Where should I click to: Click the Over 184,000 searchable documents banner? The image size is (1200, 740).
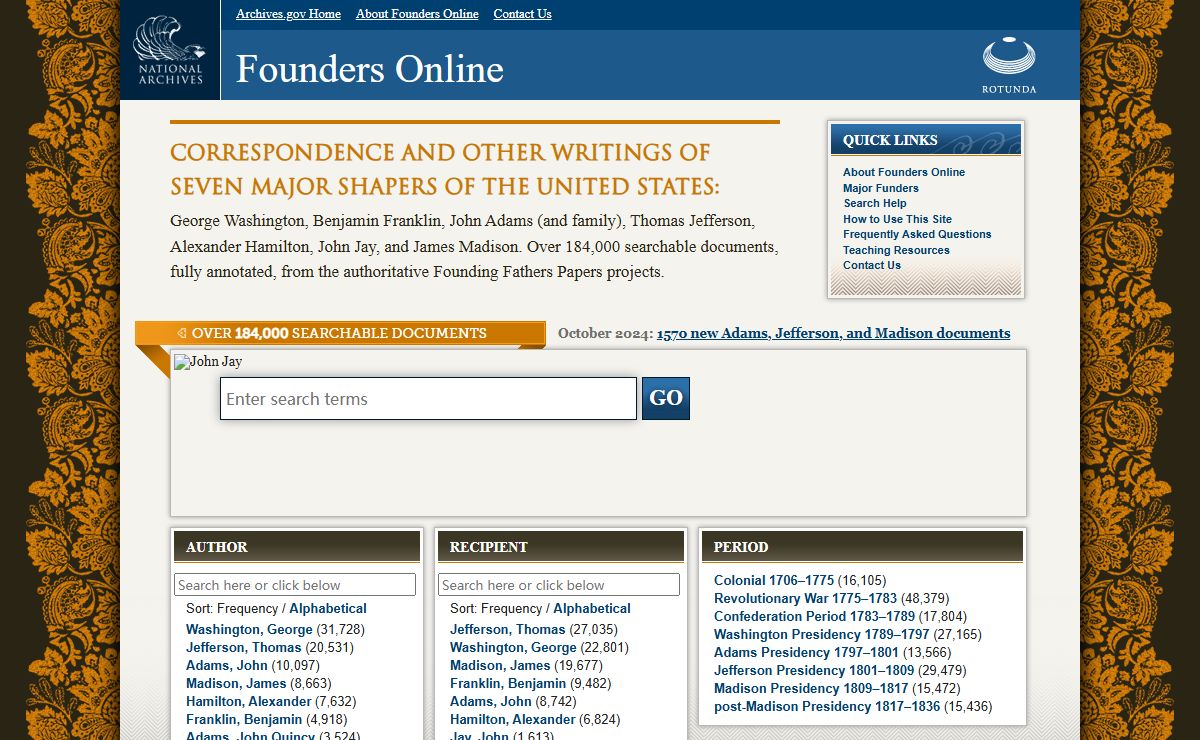point(340,333)
